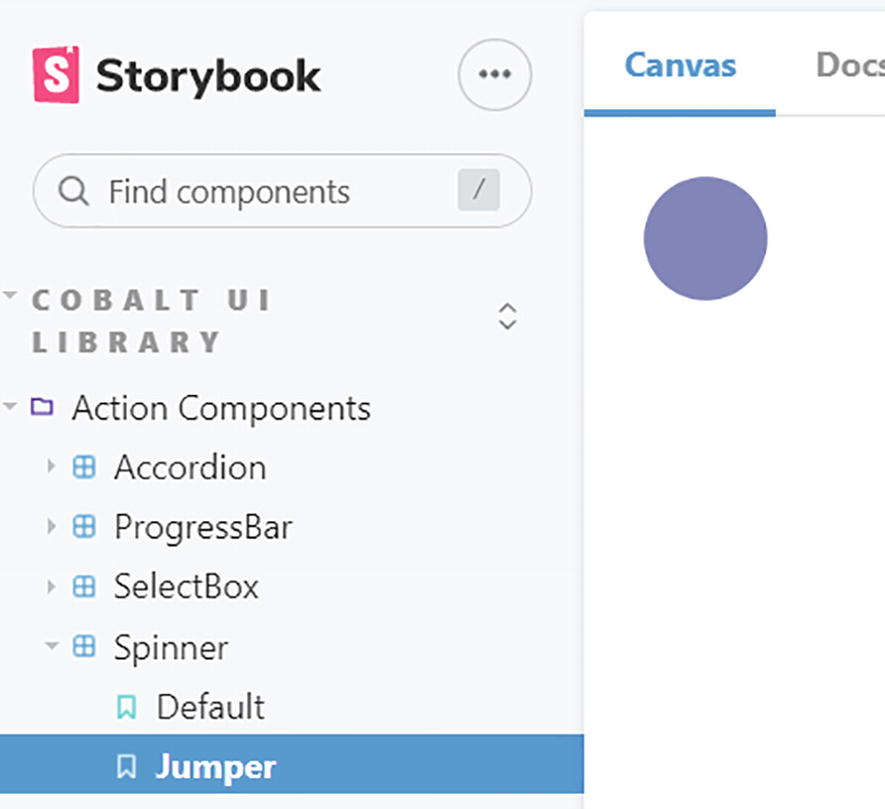This screenshot has height=809, width=885.
Task: Click the Spinner component grid icon
Action: click(85, 646)
